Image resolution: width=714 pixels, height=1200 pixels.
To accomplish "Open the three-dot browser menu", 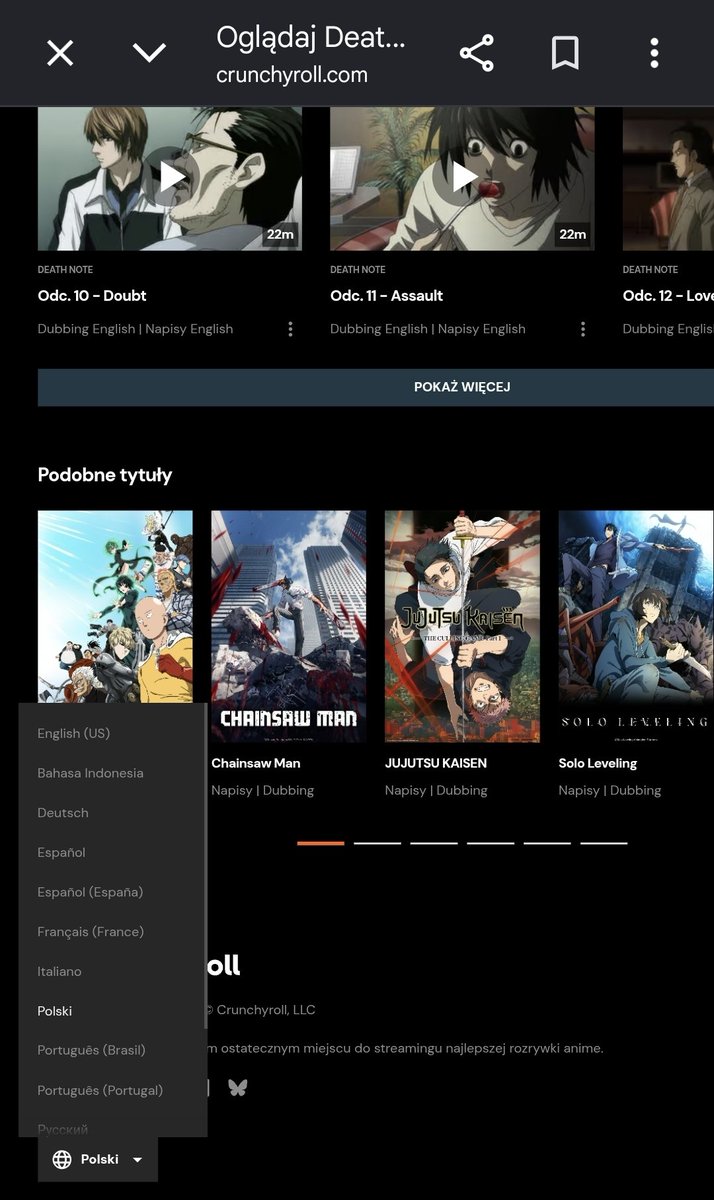I will click(654, 53).
